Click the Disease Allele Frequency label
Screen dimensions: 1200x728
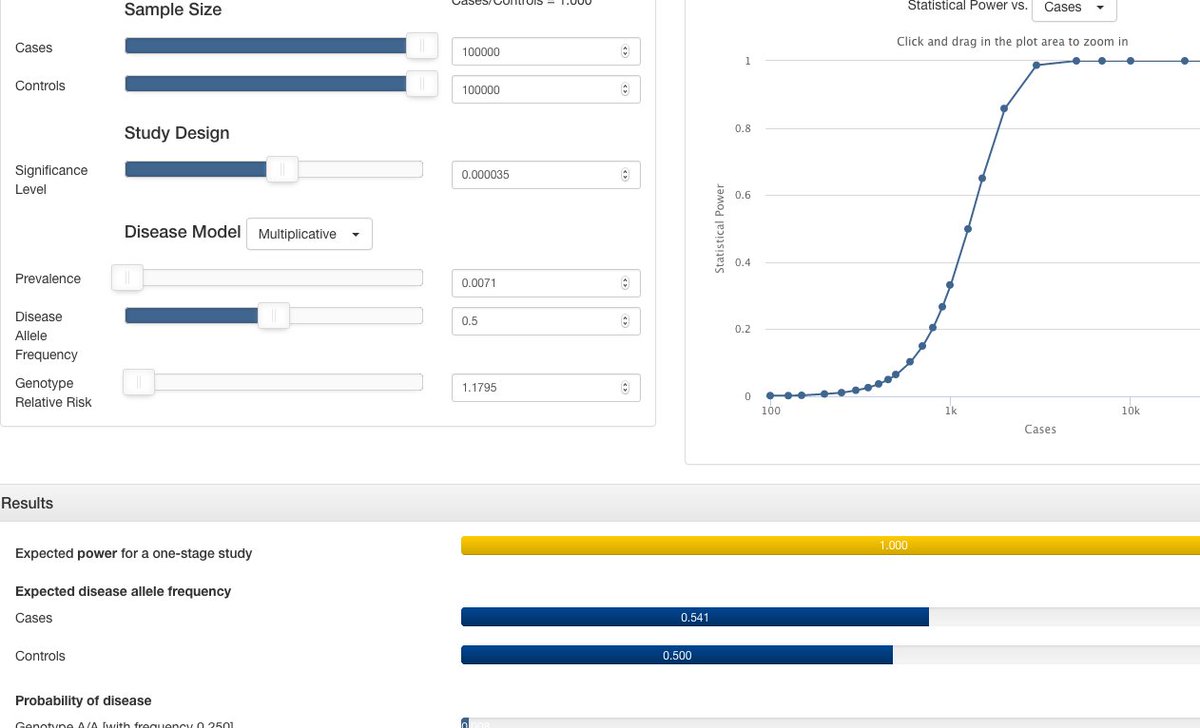click(x=46, y=336)
